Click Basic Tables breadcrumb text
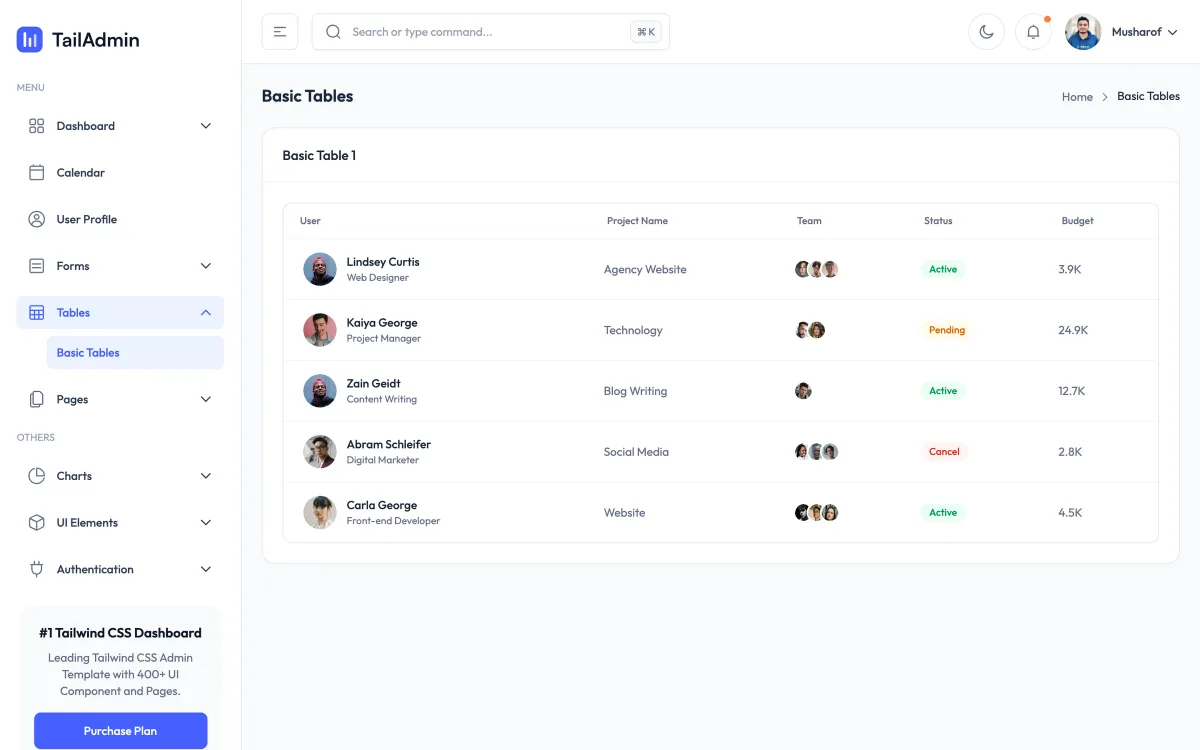The height and width of the screenshot is (750, 1200). (1148, 96)
